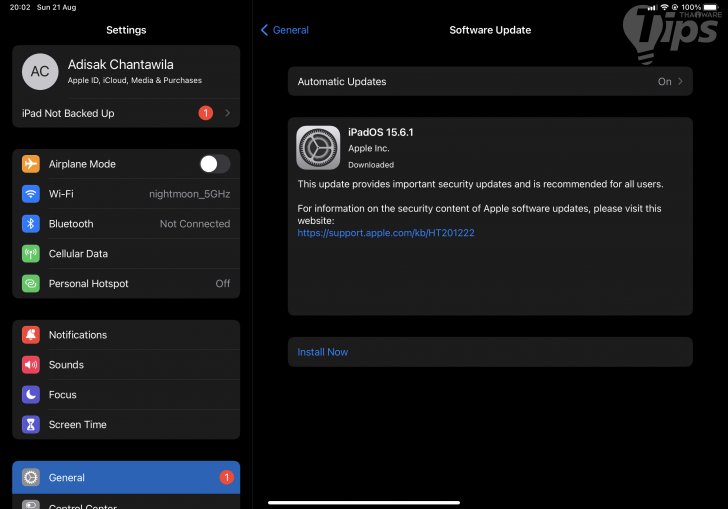This screenshot has width=728, height=509.
Task: Tap the Software Update page title
Action: coord(490,30)
